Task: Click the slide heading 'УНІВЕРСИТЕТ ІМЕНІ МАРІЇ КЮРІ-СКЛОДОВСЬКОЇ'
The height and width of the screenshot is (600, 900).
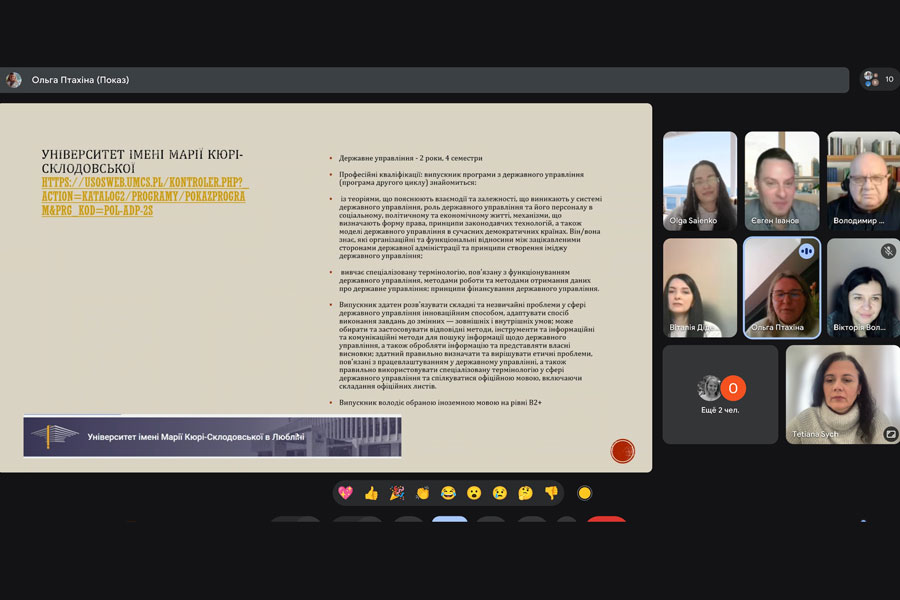Action: coord(142,161)
